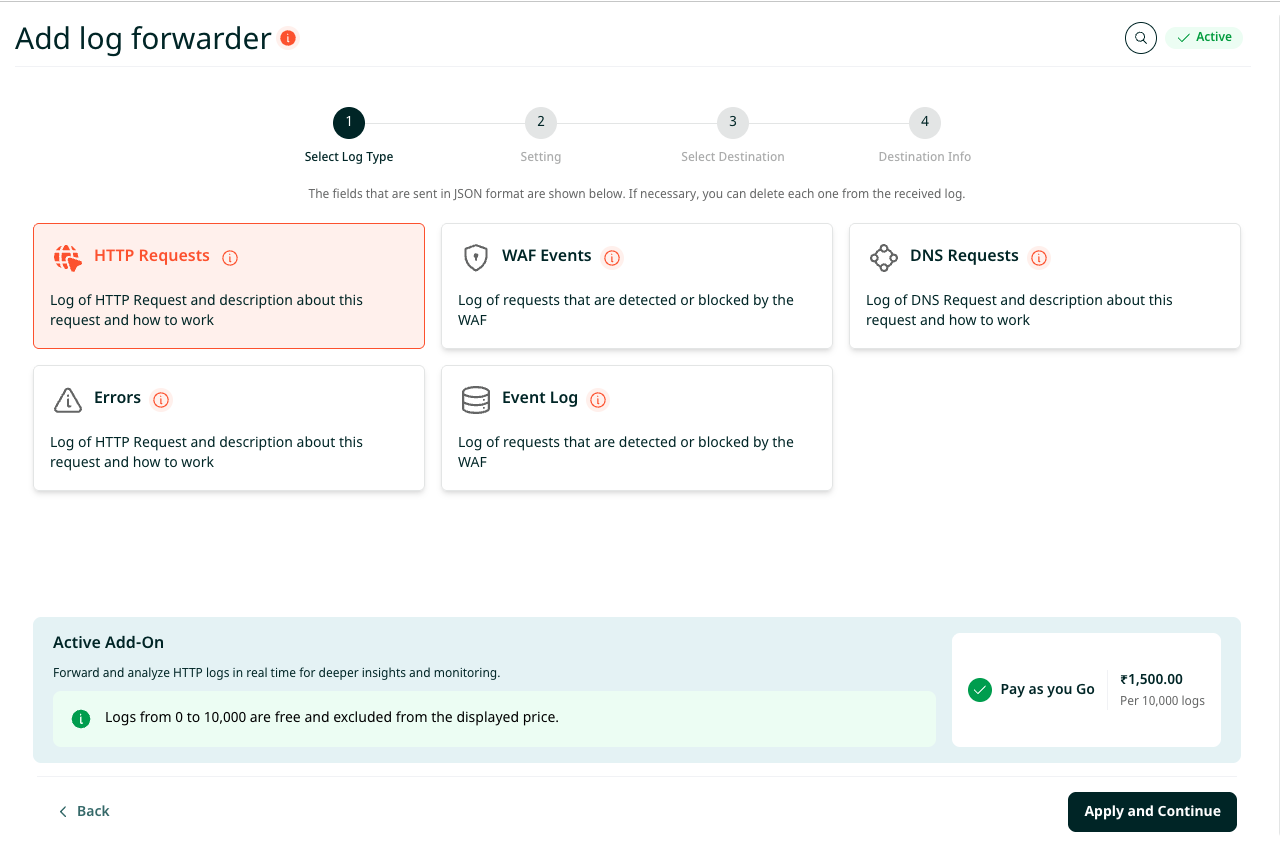Click the info icon beside Add log forwarder title
This screenshot has height=847, width=1280.
(288, 38)
